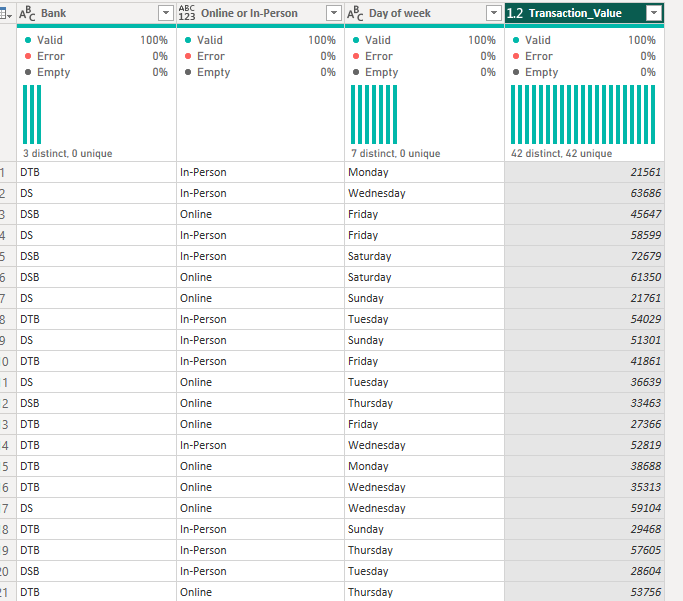The height and width of the screenshot is (601, 683).
Task: Select the Bank column header
Action: pos(96,14)
